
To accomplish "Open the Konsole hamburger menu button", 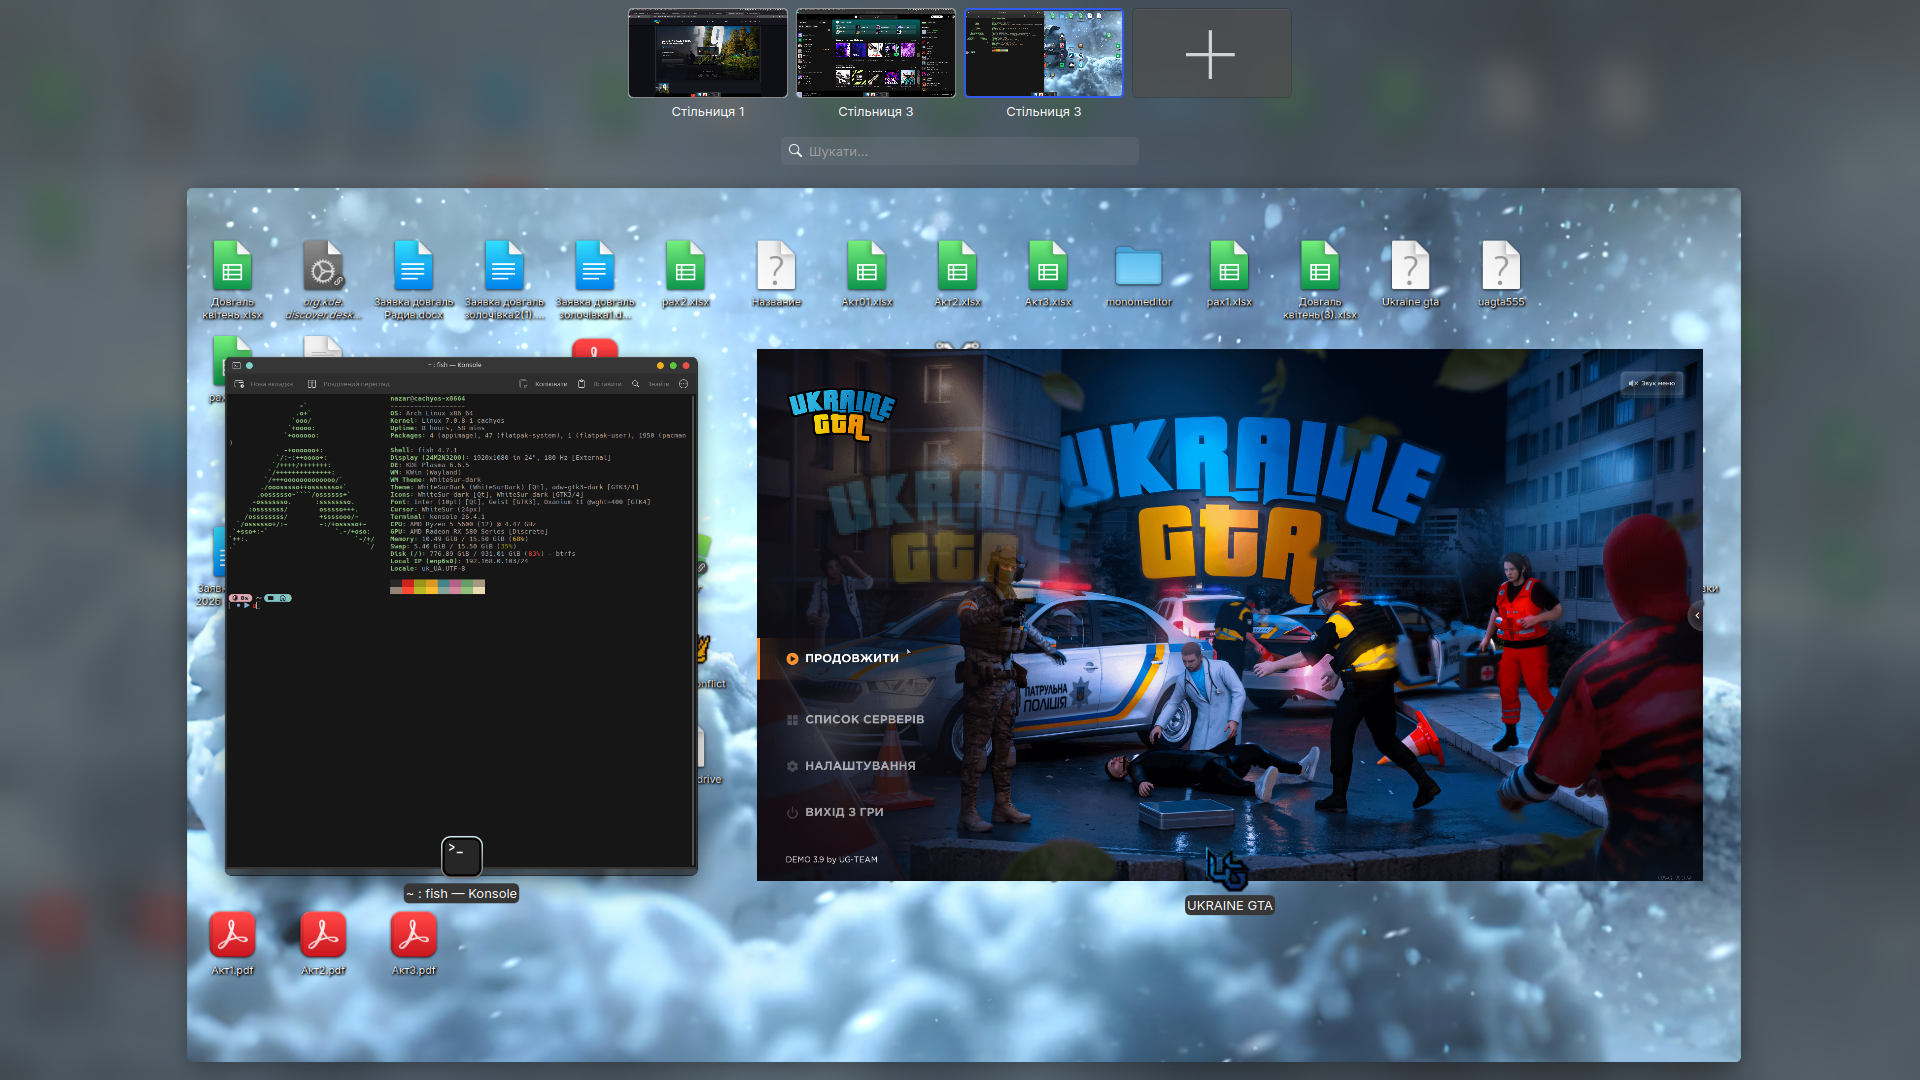I will pos(683,384).
